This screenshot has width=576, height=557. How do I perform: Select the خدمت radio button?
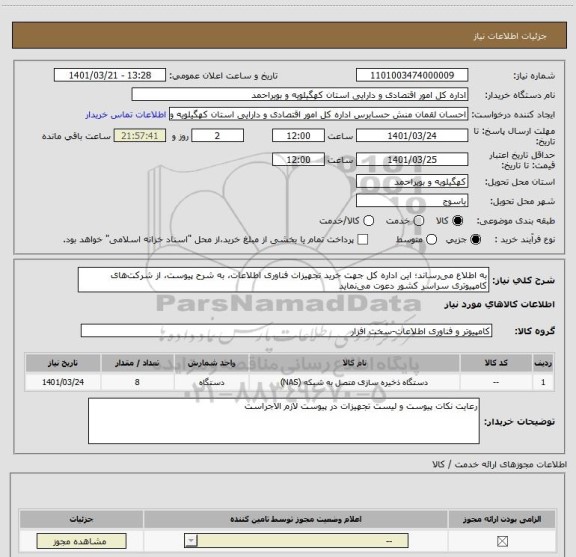419,220
